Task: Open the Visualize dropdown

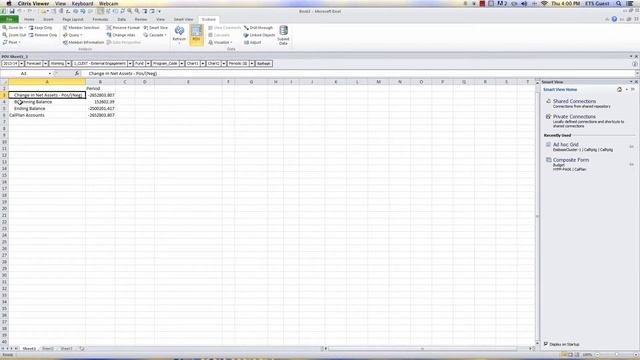Action: point(220,42)
